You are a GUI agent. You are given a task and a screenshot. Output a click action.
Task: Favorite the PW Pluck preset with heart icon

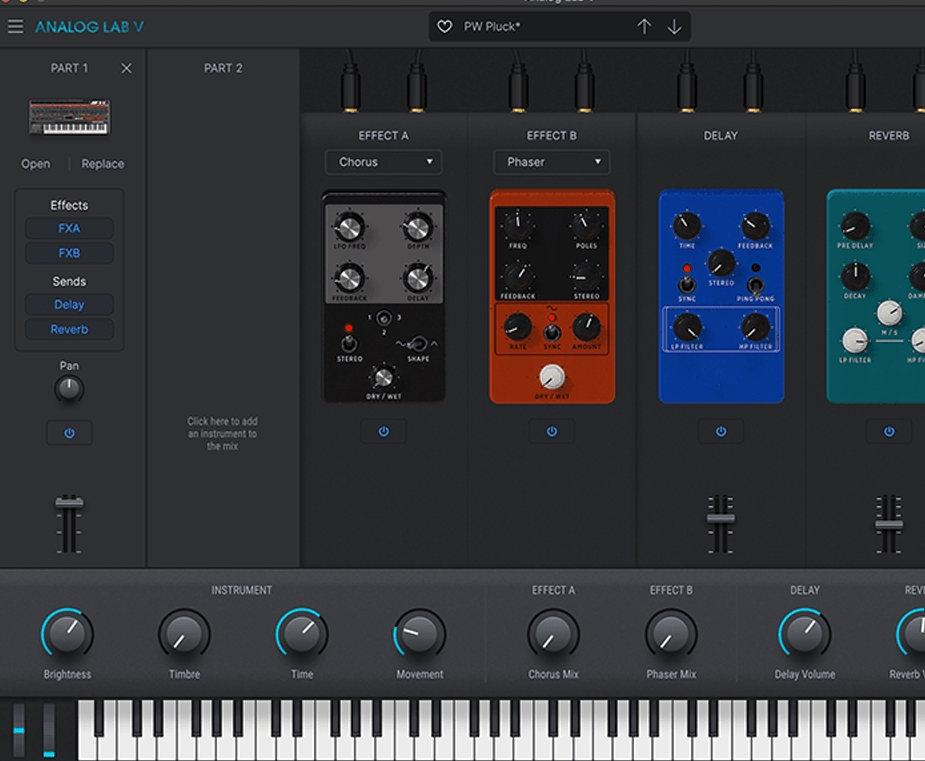pyautogui.click(x=444, y=27)
